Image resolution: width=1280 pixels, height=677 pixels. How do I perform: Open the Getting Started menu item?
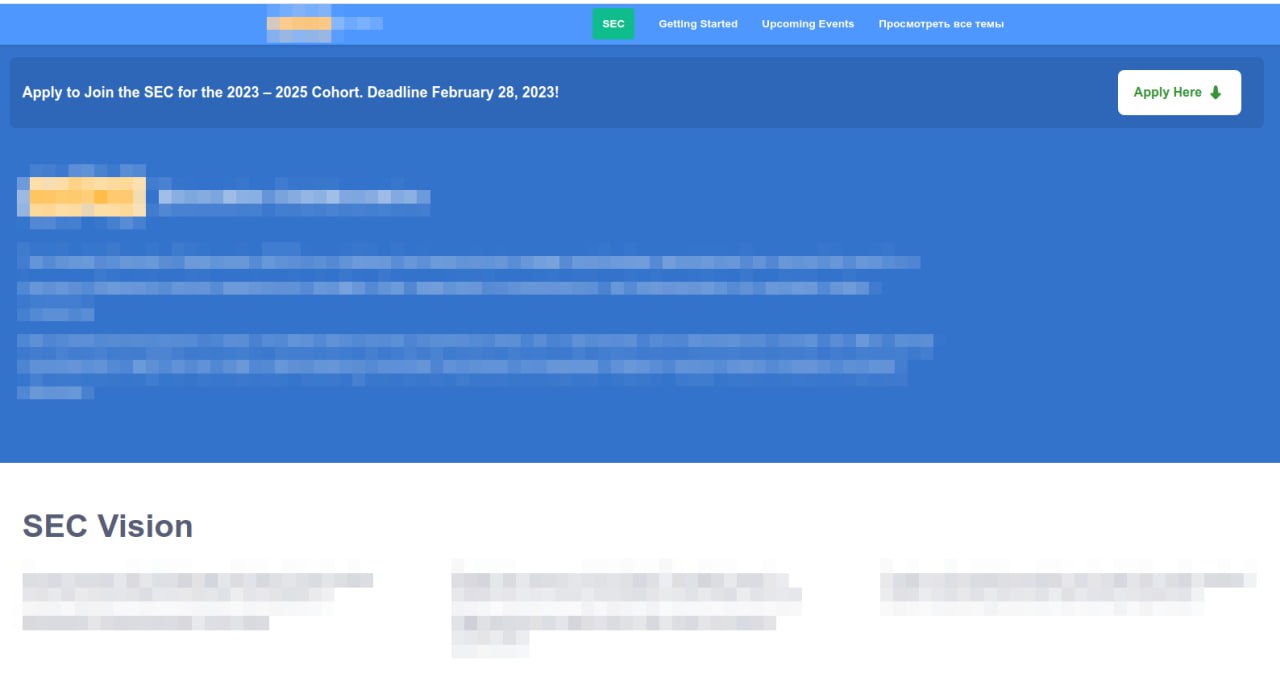point(698,24)
